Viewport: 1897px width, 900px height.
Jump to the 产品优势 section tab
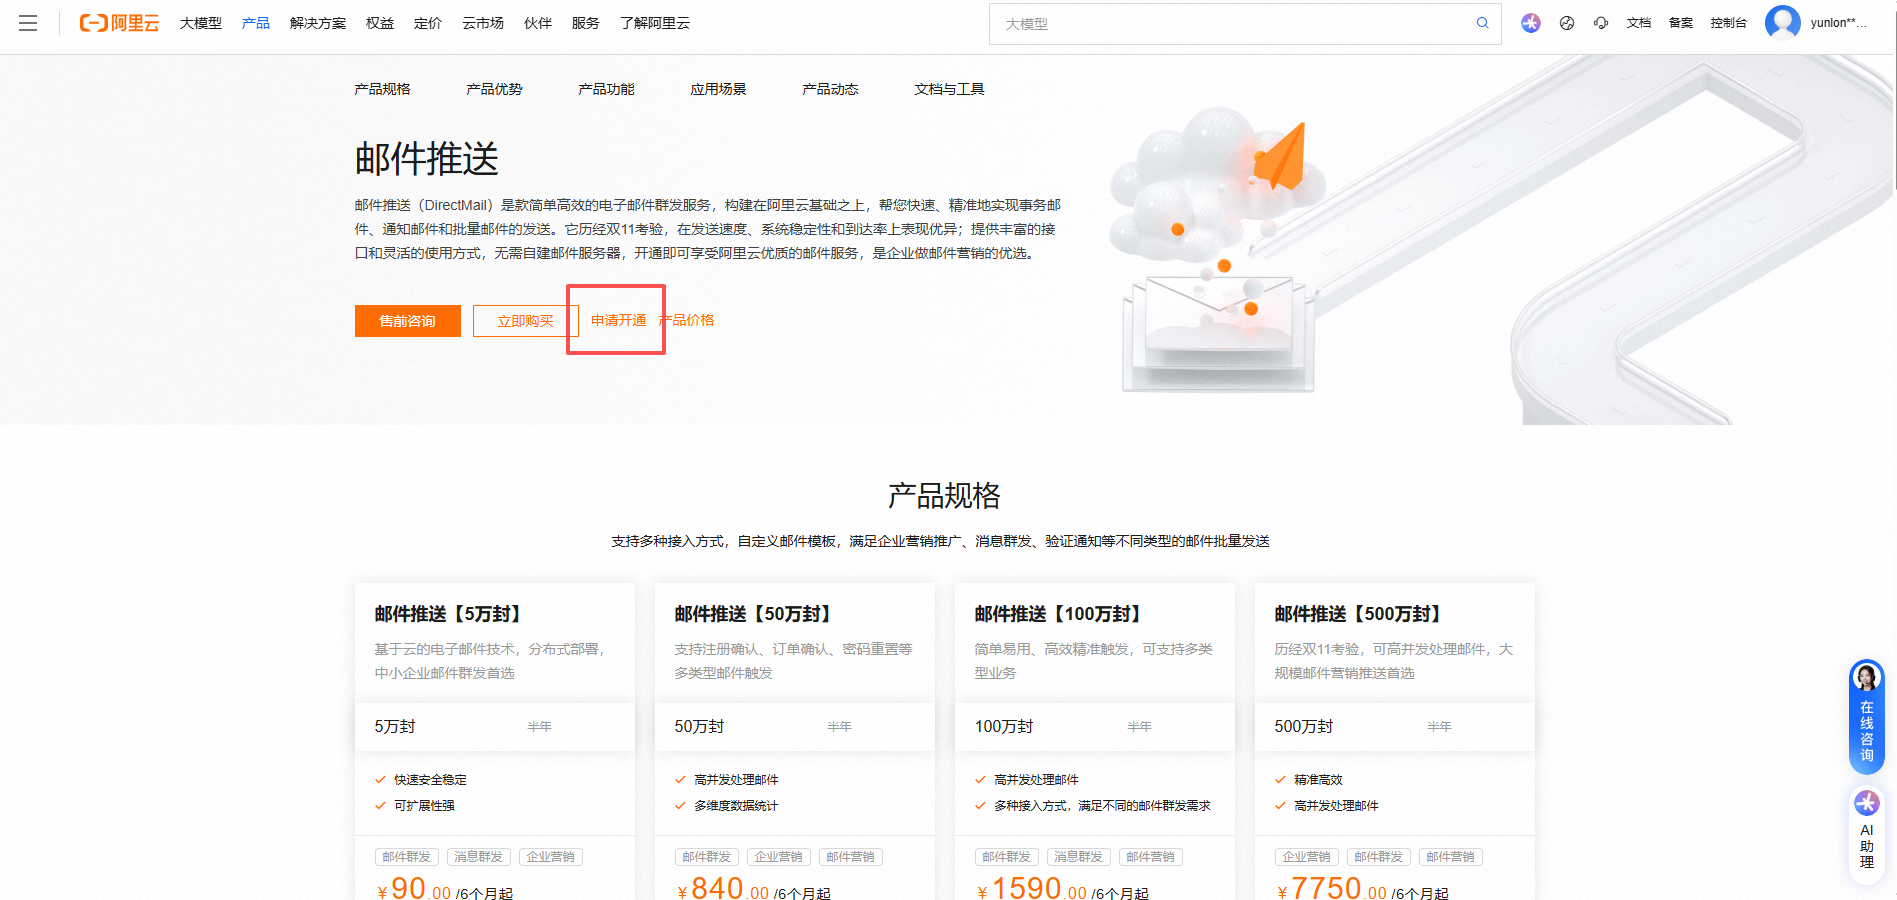point(494,89)
